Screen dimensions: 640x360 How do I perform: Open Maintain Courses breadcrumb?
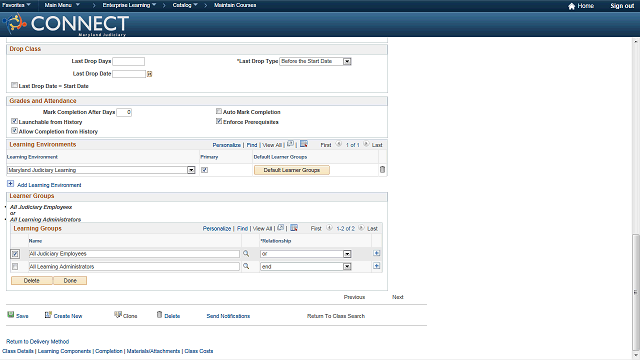click(235, 5)
